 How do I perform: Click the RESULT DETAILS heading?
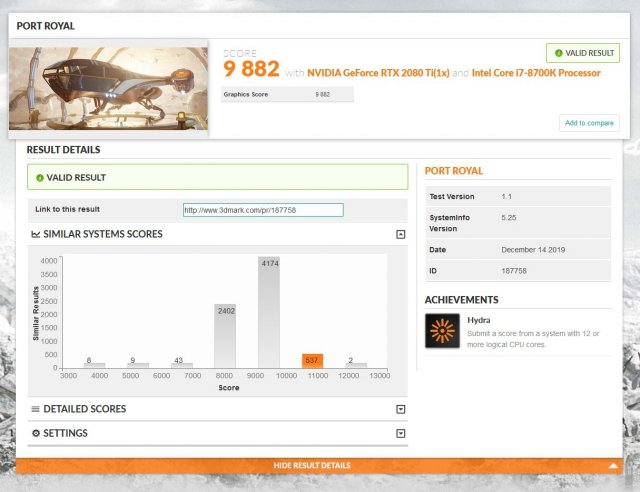(63, 149)
